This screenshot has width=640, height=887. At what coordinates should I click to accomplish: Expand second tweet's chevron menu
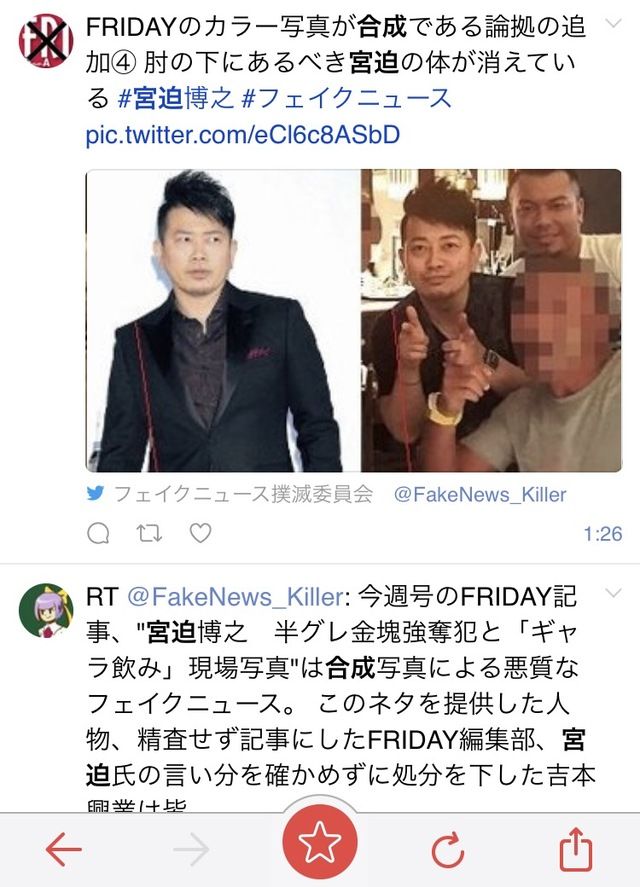pos(613,593)
